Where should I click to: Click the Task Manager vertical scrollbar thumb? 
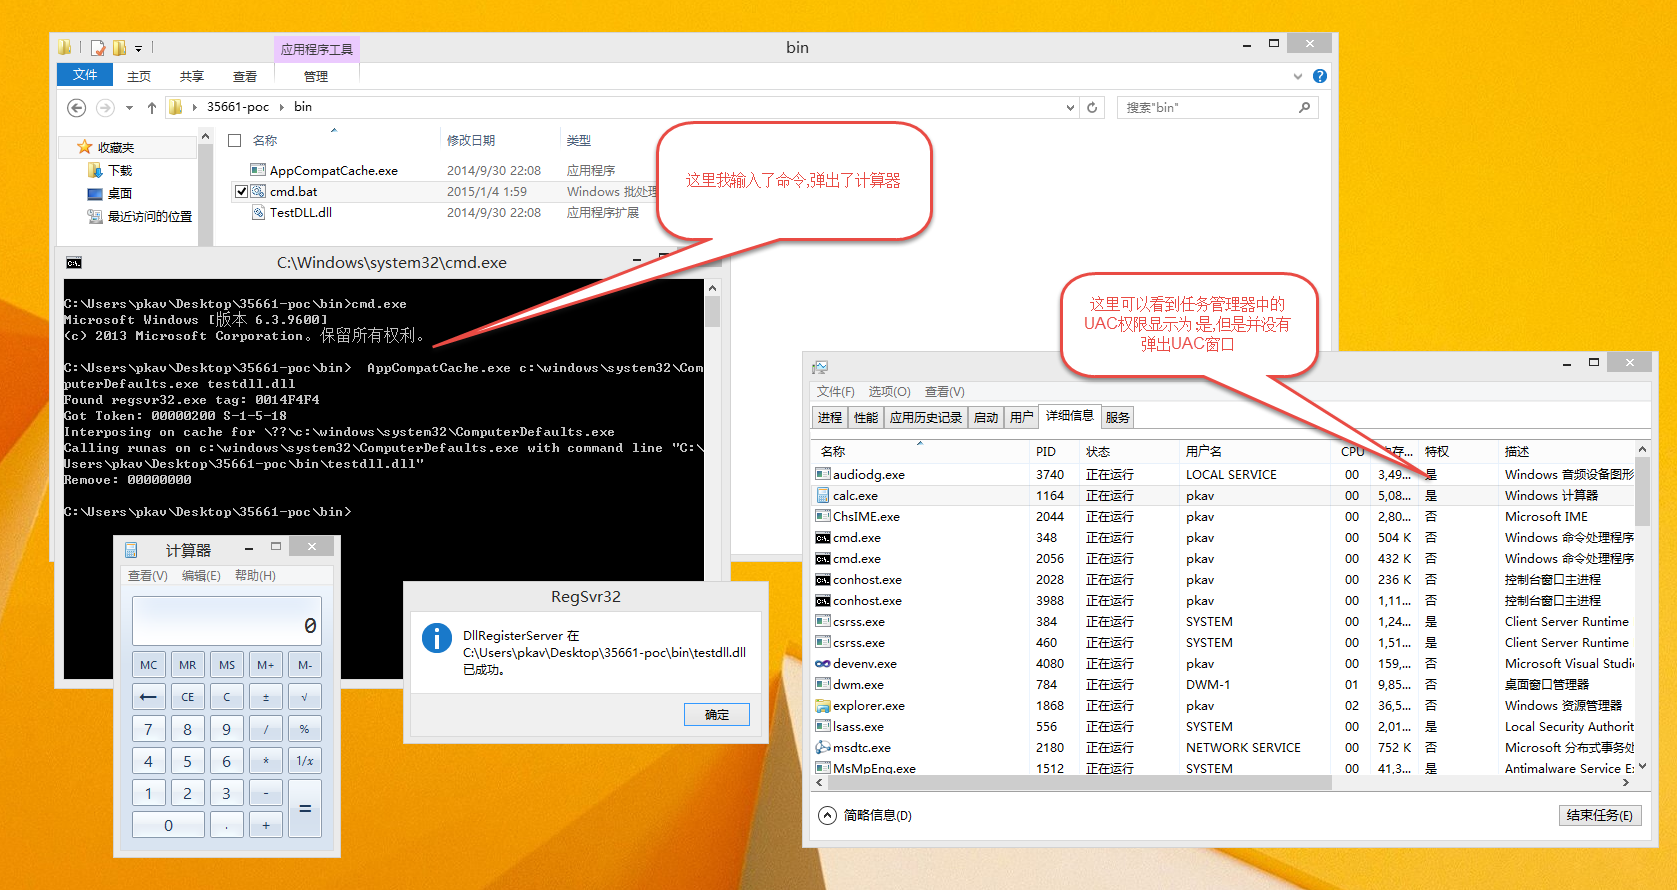[1642, 493]
